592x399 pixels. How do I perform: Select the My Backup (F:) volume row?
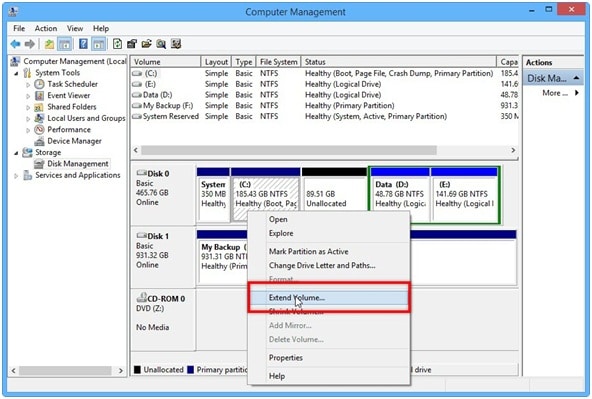(x=325, y=106)
